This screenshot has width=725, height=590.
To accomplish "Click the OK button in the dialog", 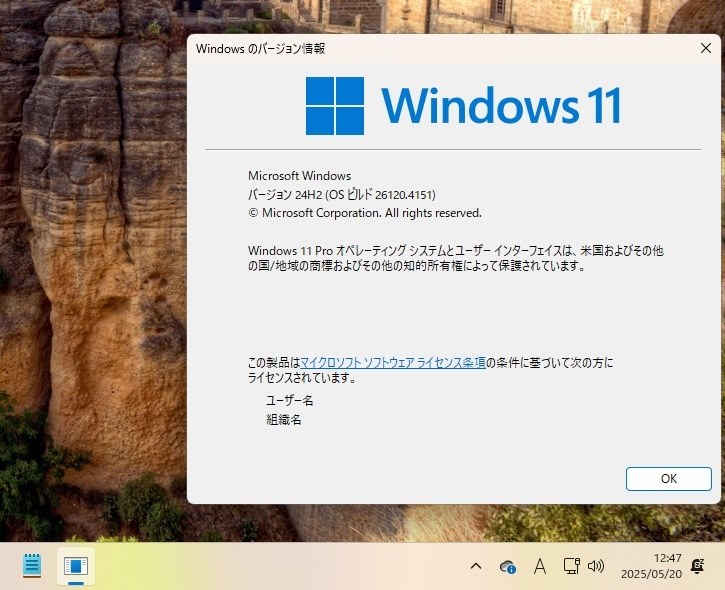I will pyautogui.click(x=669, y=479).
